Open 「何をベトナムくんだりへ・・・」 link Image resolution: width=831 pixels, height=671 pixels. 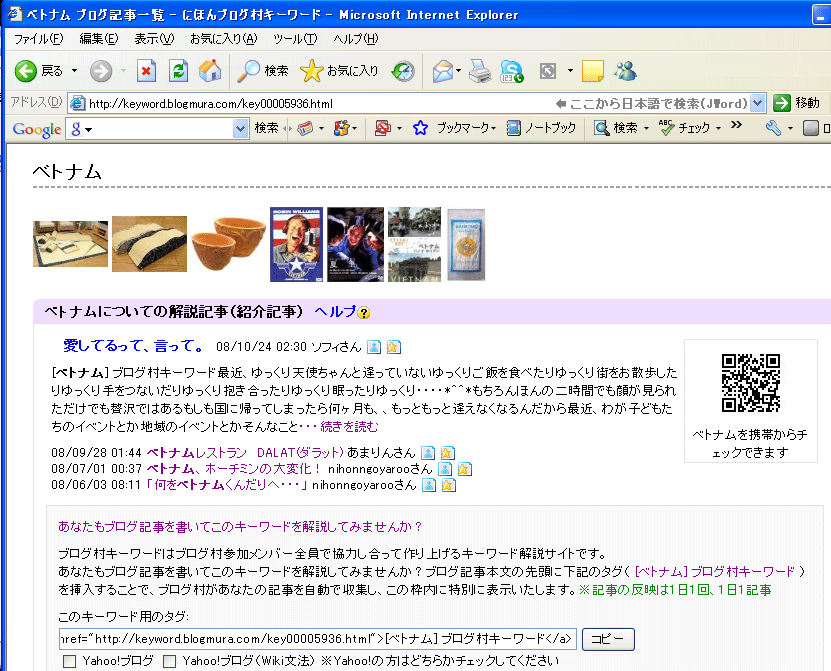226,485
